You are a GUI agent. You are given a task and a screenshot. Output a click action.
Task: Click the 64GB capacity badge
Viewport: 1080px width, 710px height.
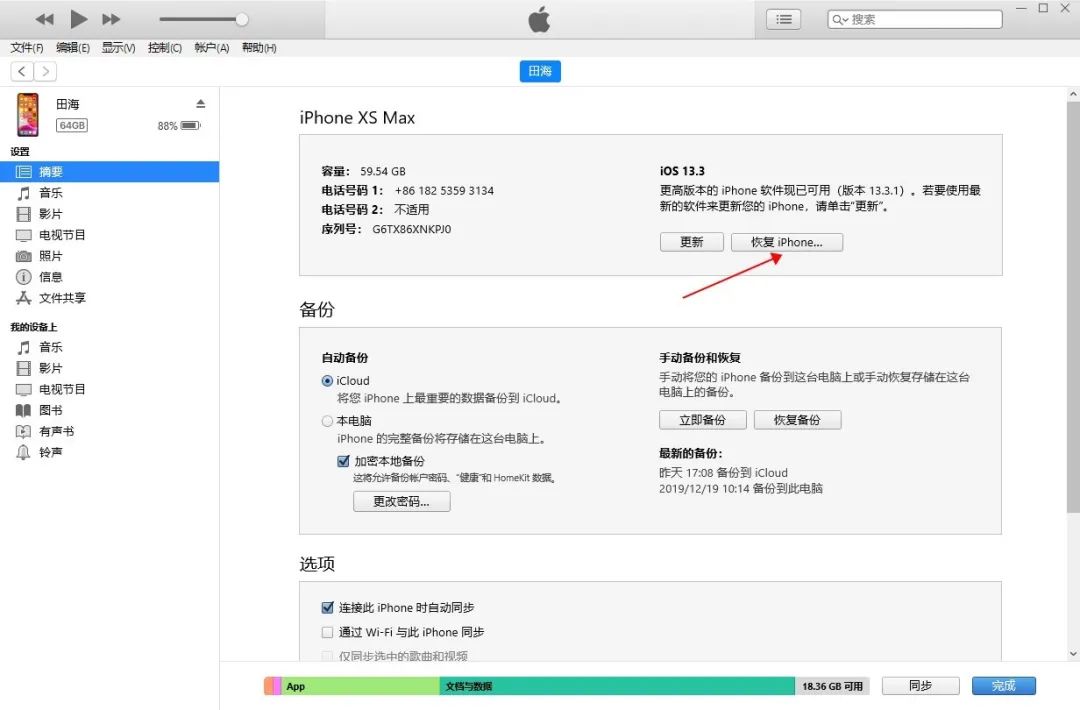coord(72,125)
